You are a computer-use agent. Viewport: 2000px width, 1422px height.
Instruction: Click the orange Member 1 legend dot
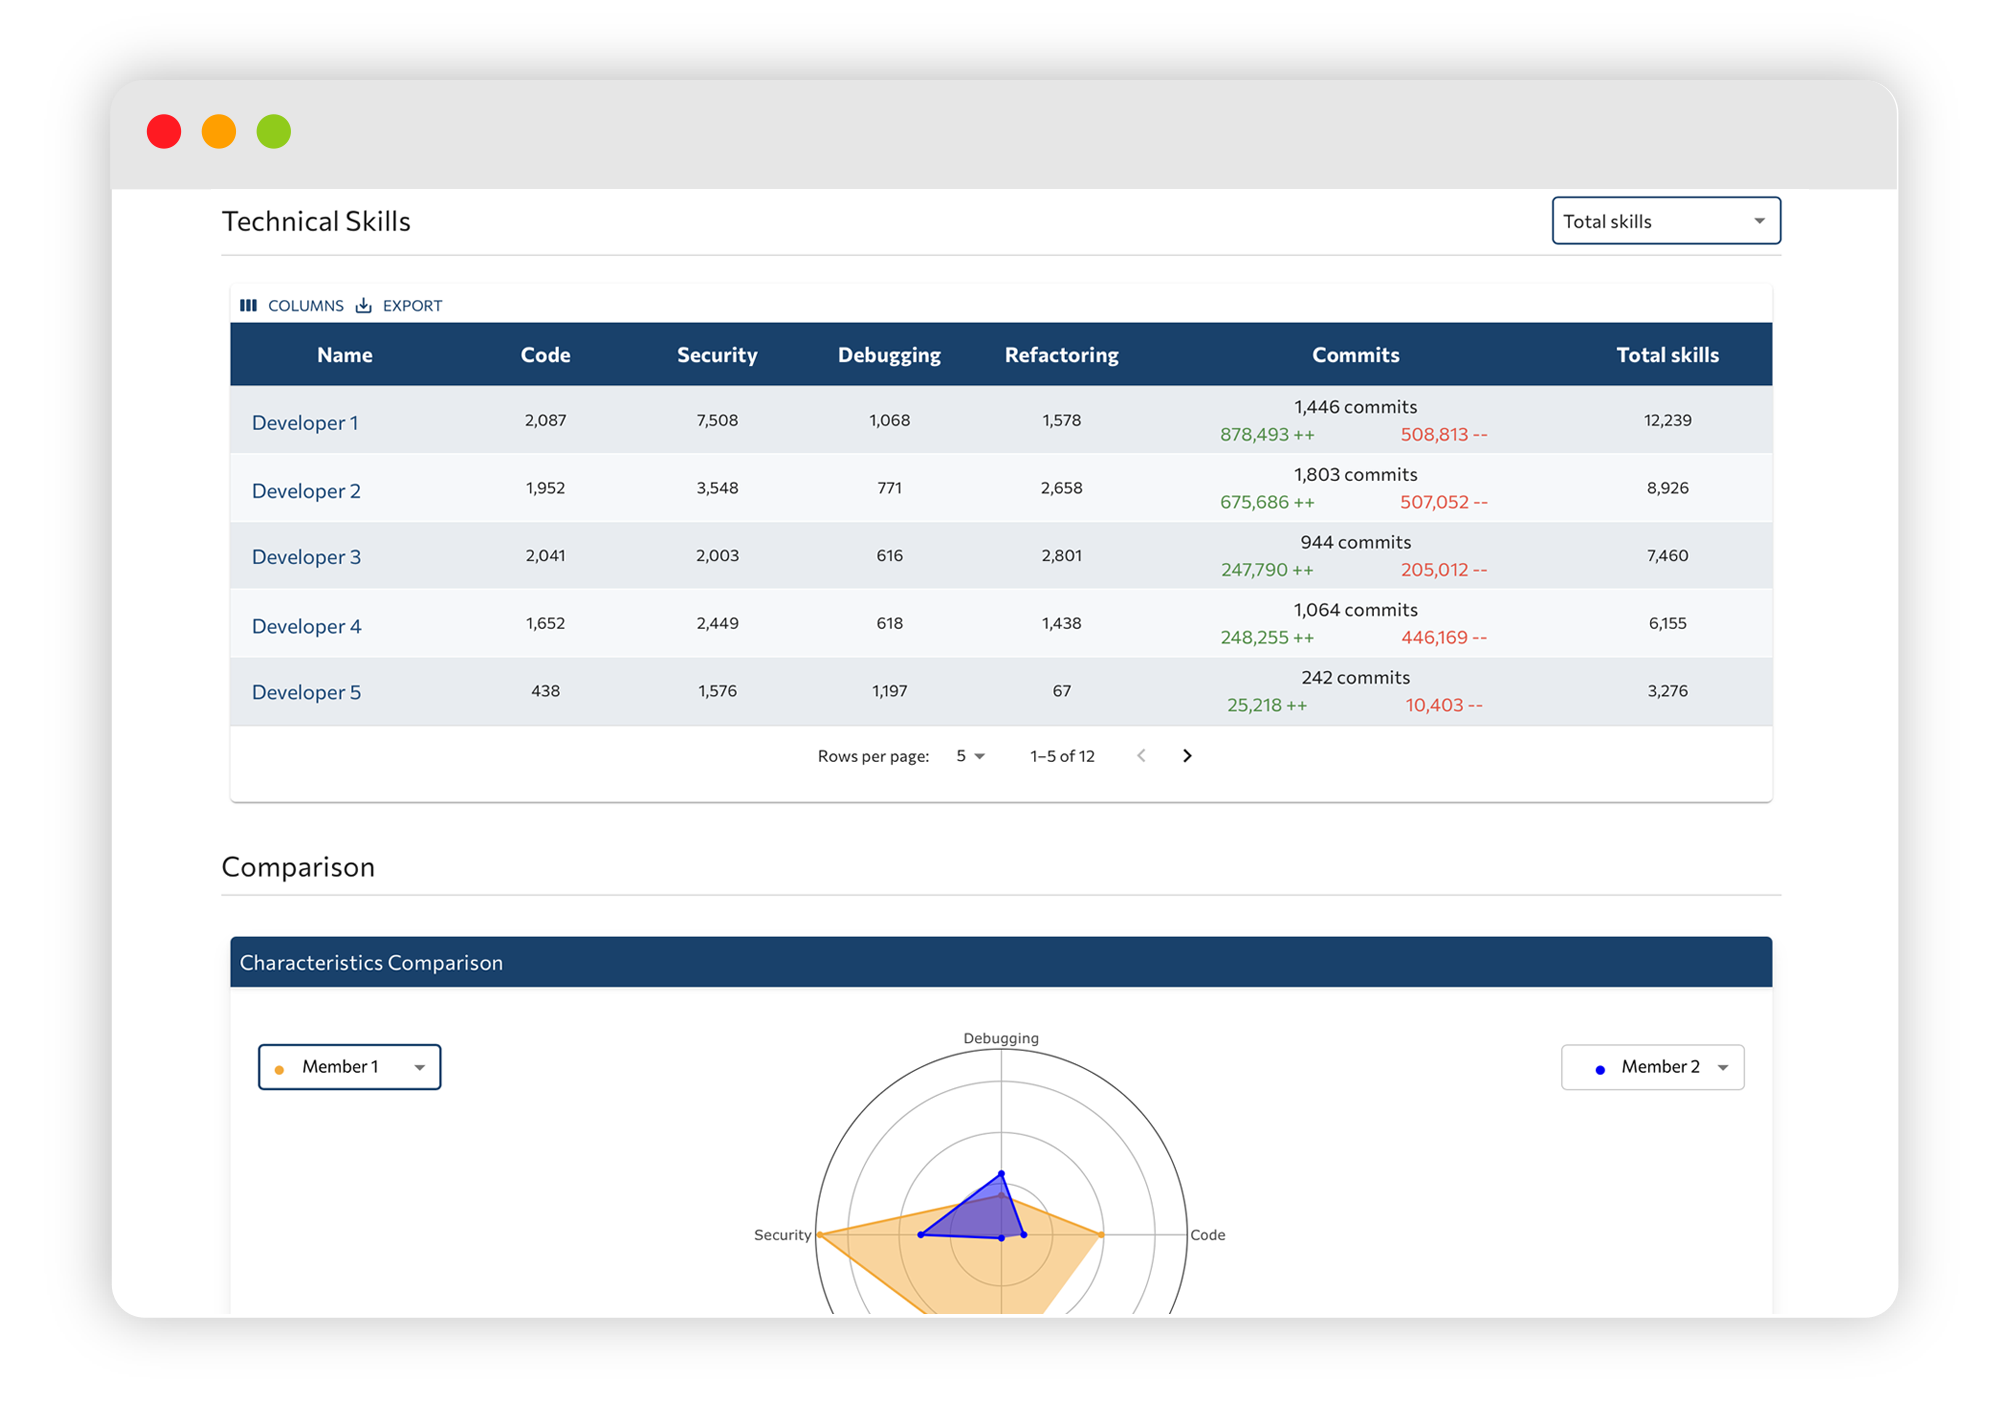pyautogui.click(x=280, y=1067)
